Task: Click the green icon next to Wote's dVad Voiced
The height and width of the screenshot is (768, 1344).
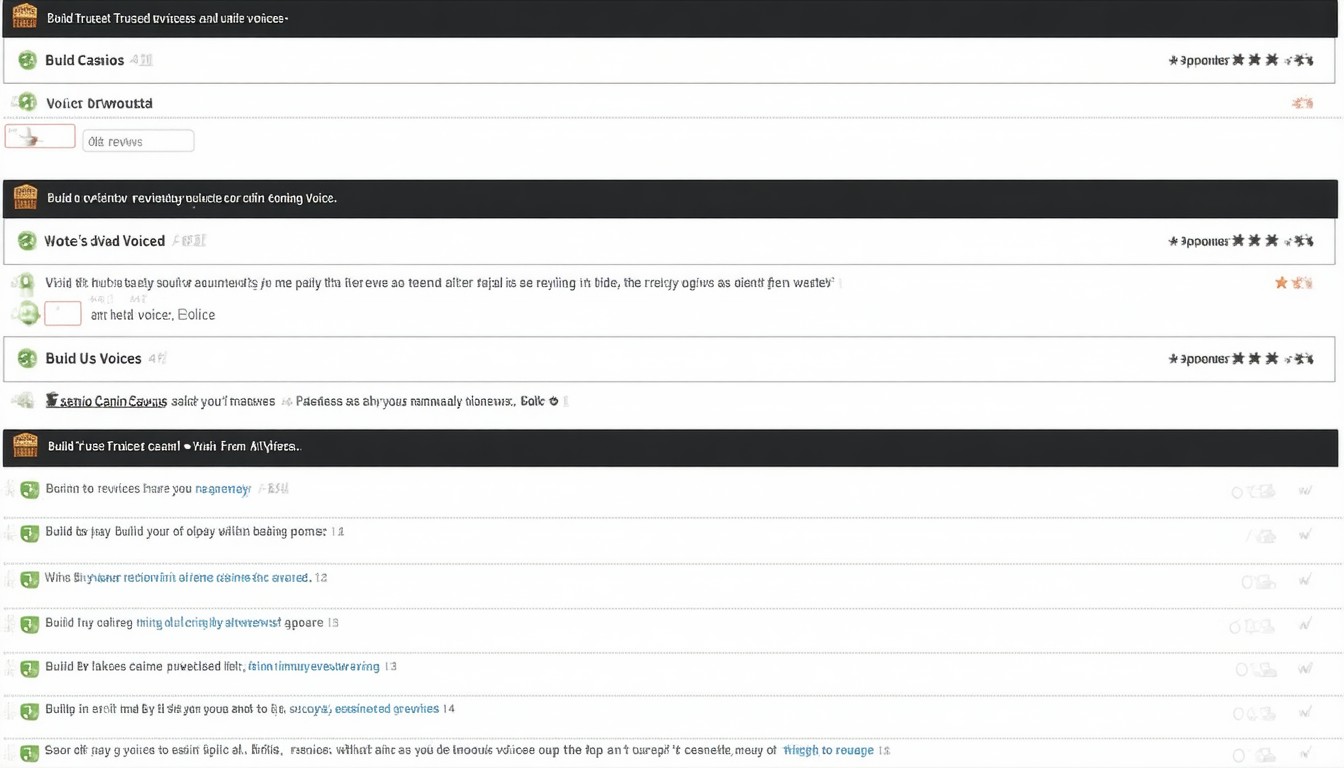Action: click(x=27, y=241)
